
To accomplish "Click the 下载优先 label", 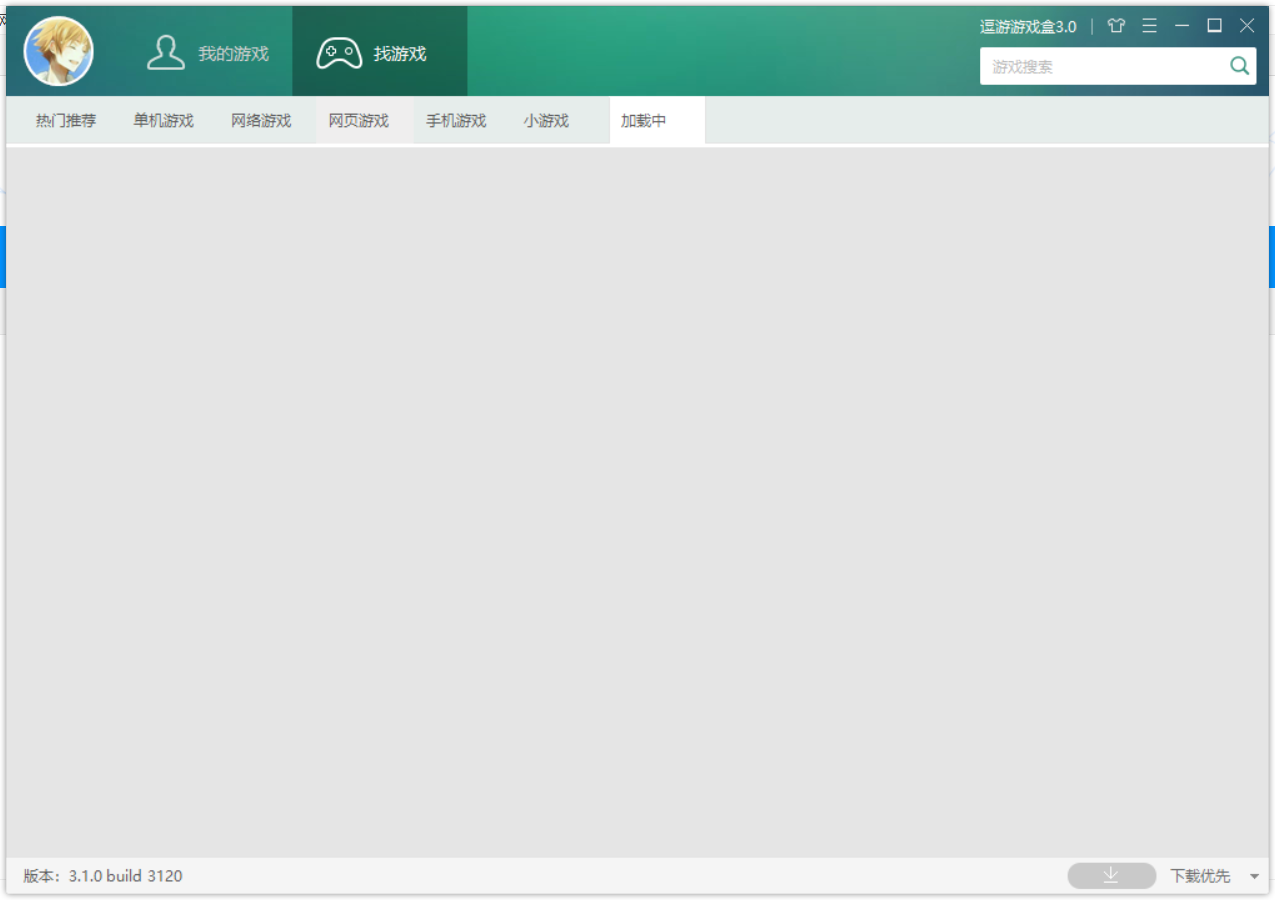I will [x=1200, y=876].
